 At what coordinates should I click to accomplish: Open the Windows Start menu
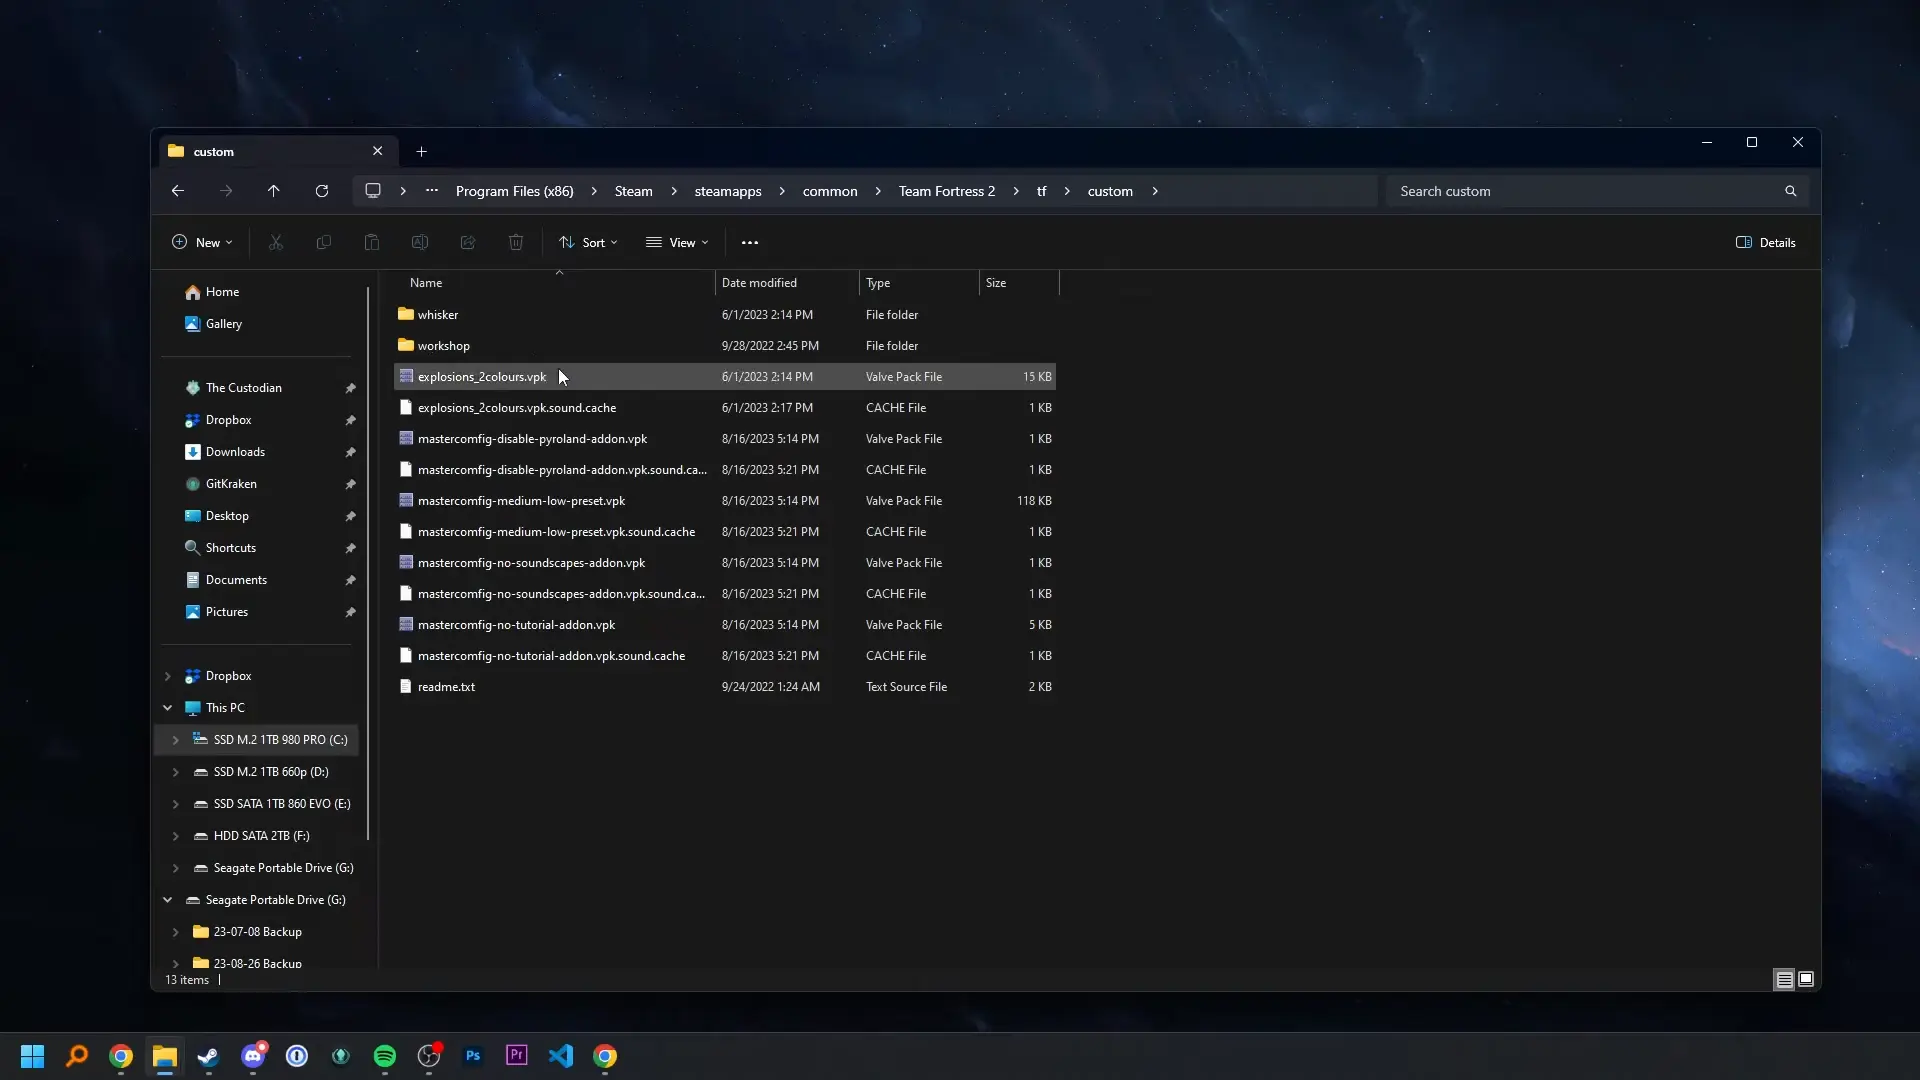(x=33, y=1056)
